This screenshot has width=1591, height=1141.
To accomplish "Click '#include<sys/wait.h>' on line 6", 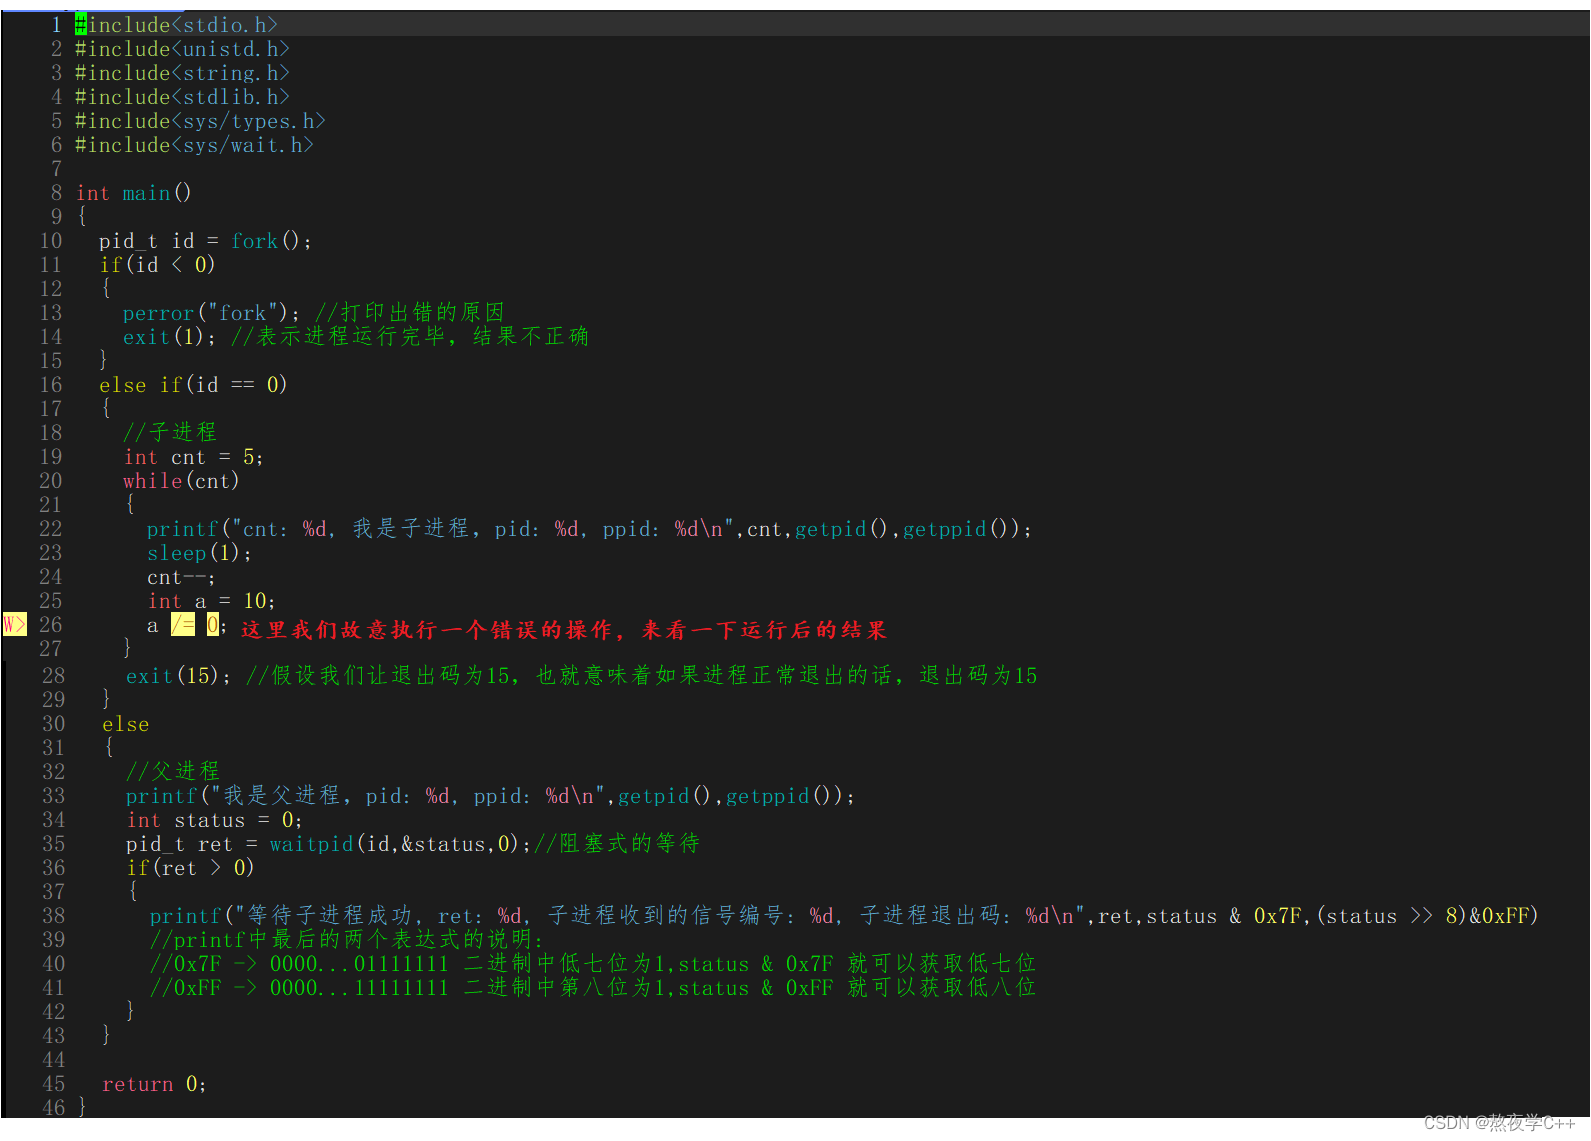I will (x=194, y=145).
